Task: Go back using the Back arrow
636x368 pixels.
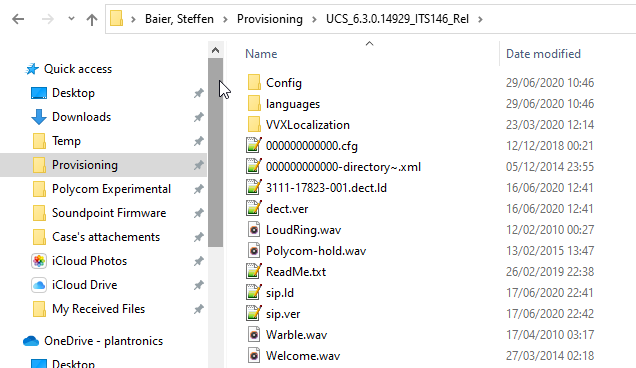Action: (x=18, y=19)
